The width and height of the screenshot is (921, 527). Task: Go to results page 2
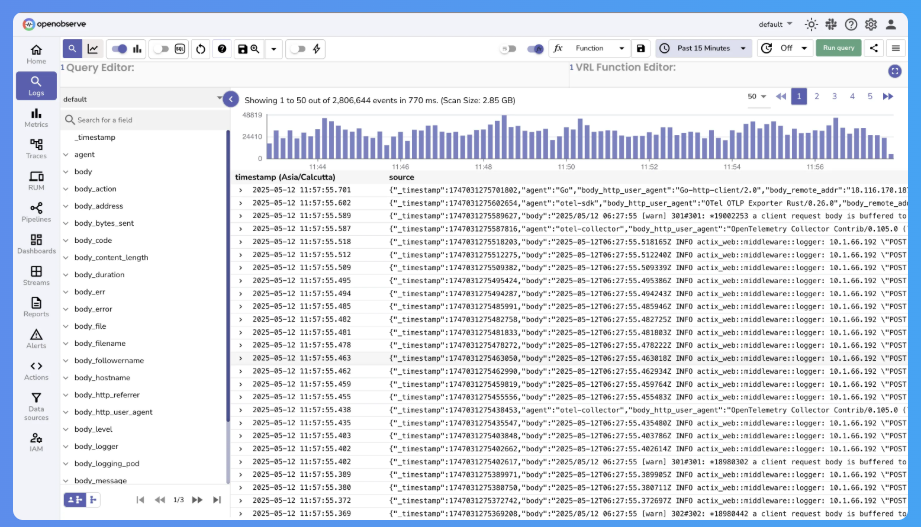coord(816,96)
